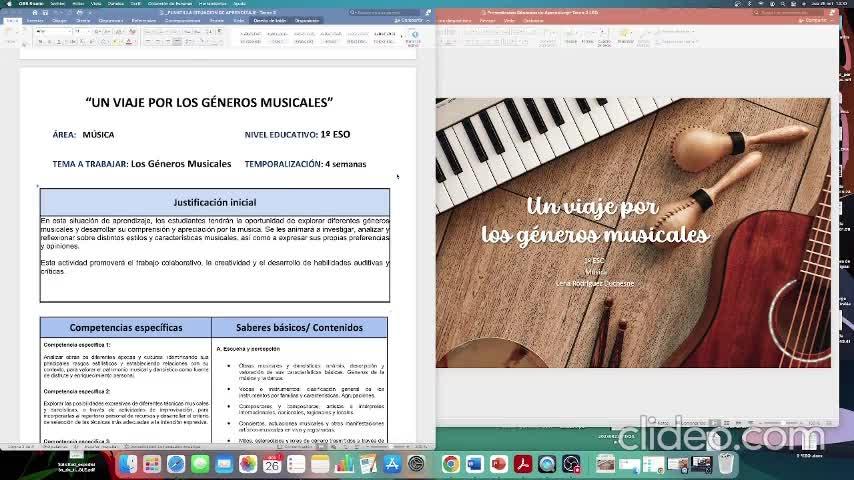Open the Disposición table tab in Word
Viewport: 854px width, 480px height.
click(x=307, y=21)
